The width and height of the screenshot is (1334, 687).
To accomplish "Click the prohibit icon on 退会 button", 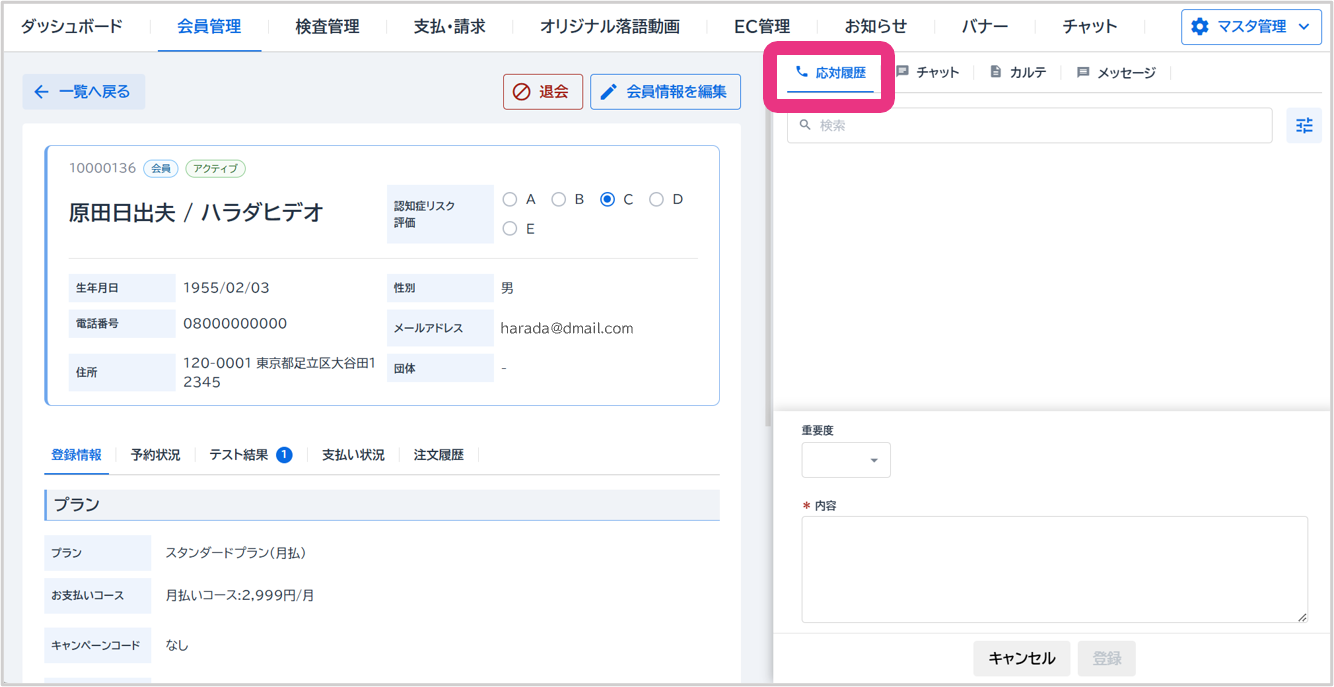I will pyautogui.click(x=521, y=92).
